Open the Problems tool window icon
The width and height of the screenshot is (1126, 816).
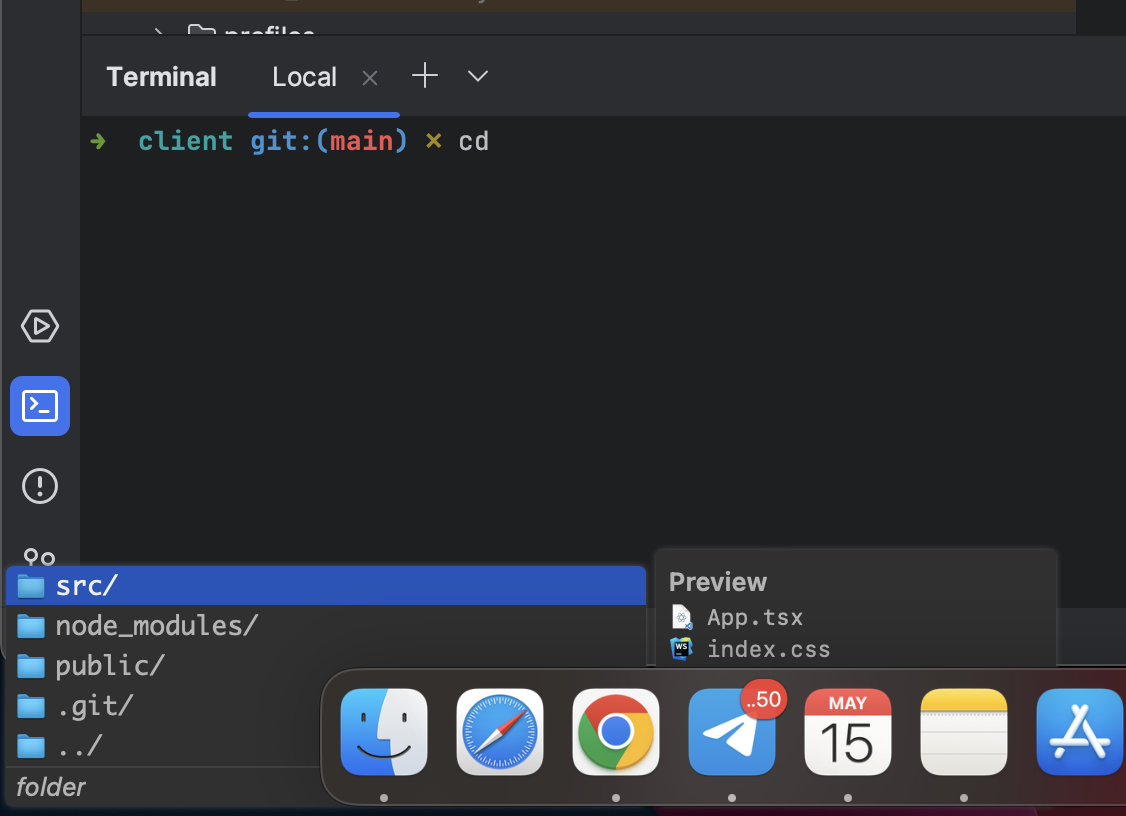[39, 486]
